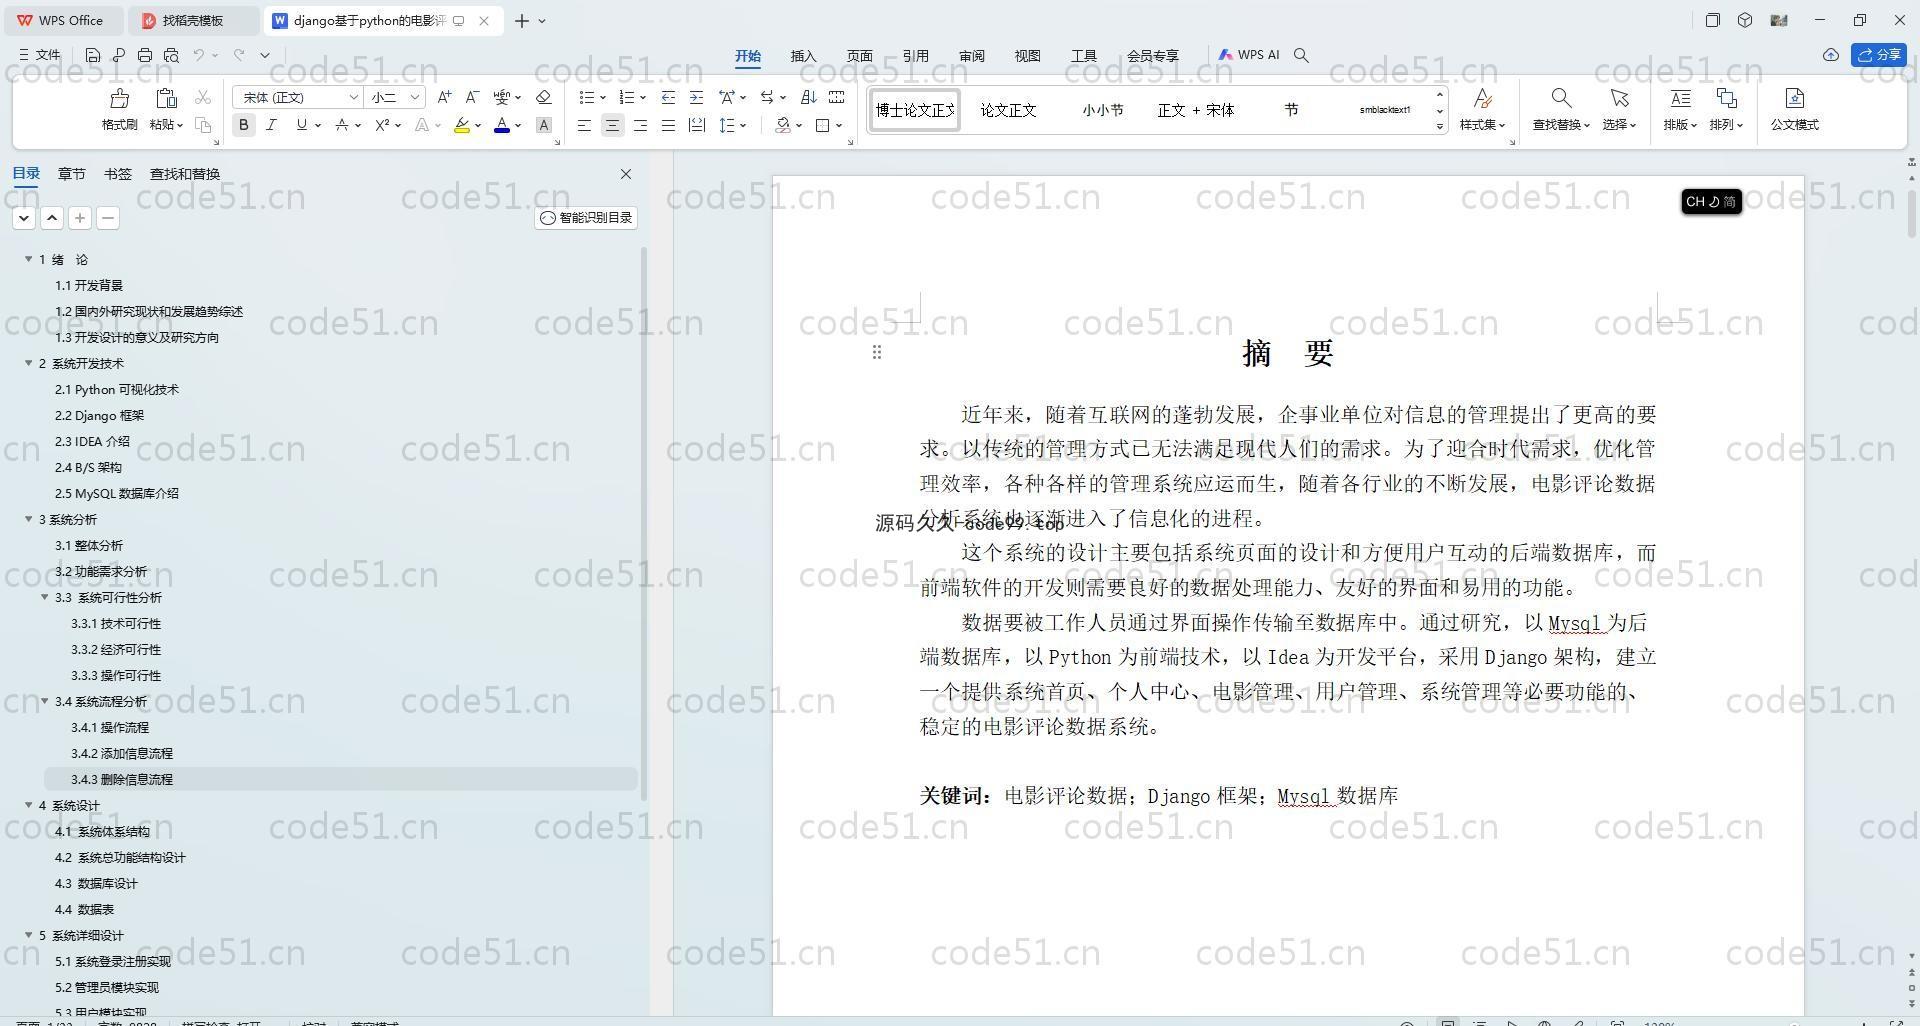Toggle Strikethrough formatting

[342, 125]
